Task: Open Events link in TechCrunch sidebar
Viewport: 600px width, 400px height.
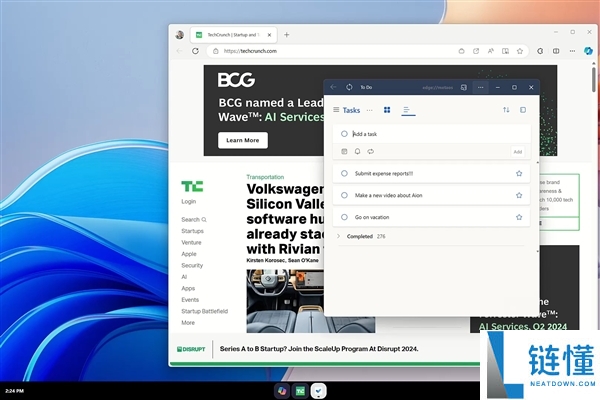Action: pos(190,300)
